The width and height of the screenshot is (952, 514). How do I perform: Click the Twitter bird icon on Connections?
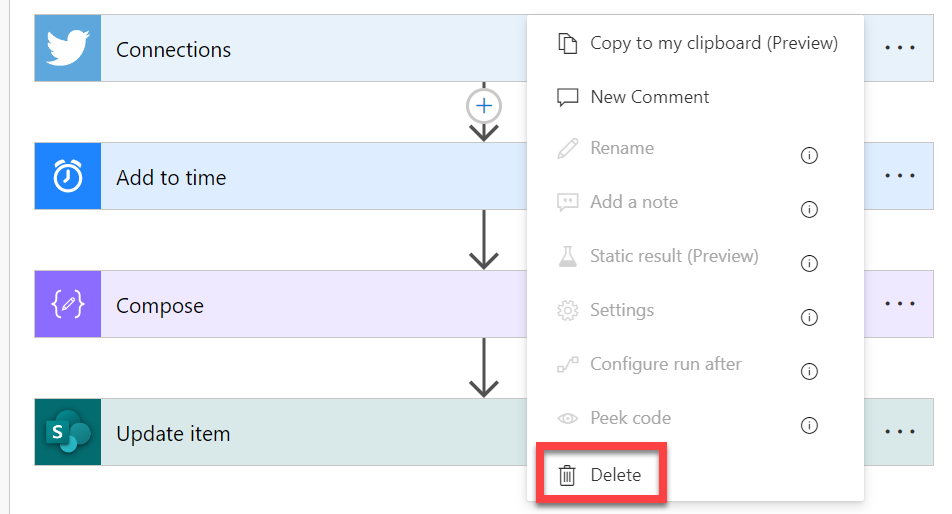tap(68, 49)
